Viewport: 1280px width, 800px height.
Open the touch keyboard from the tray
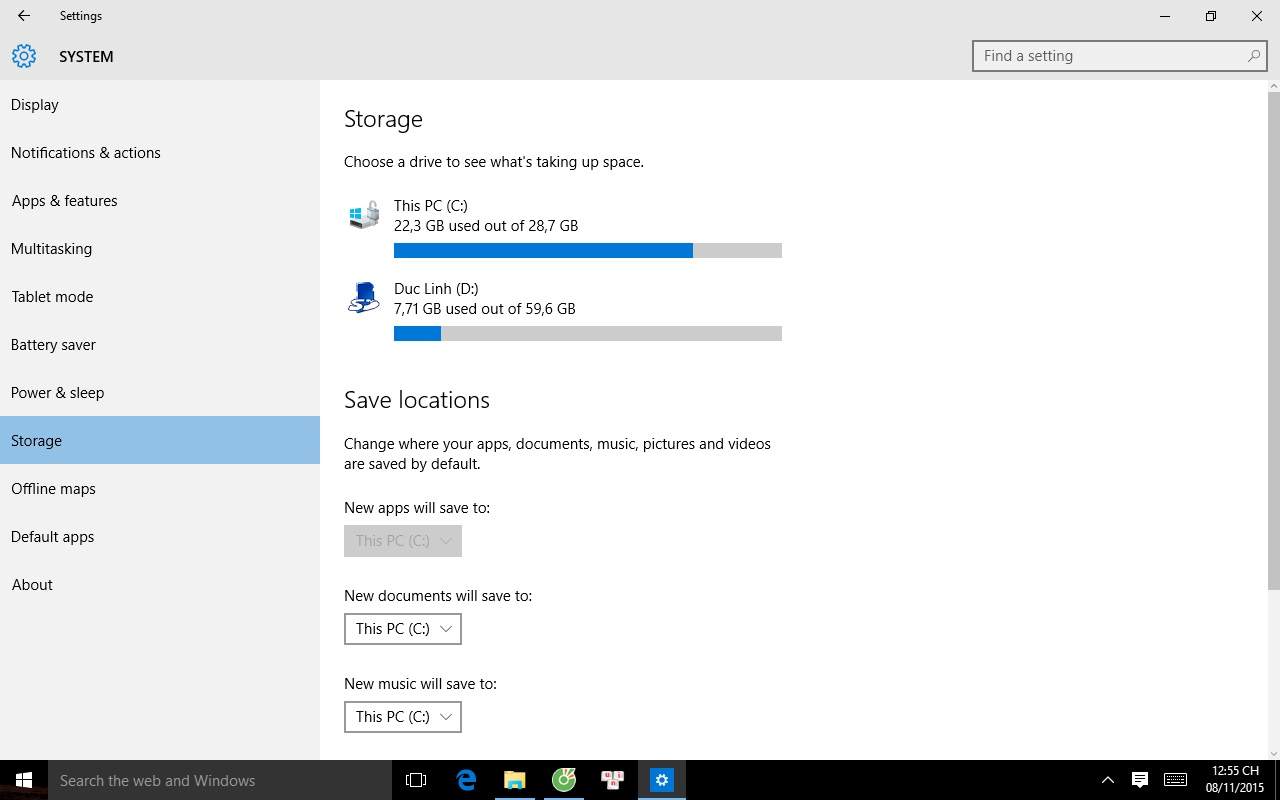pyautogui.click(x=1176, y=780)
